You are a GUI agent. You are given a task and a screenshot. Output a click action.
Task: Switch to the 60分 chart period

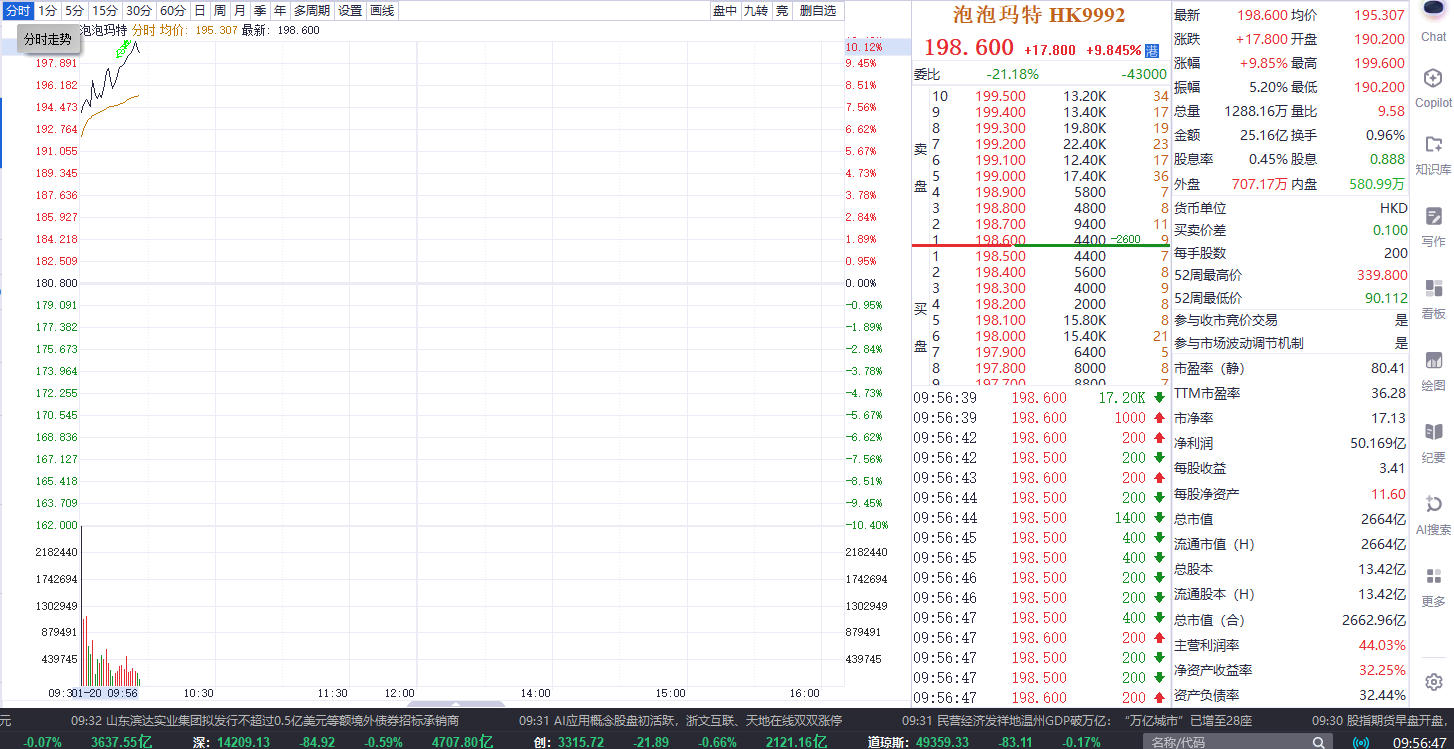172,10
